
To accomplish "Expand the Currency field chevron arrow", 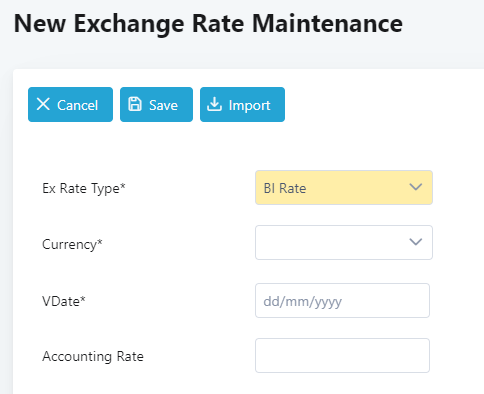I will point(416,242).
